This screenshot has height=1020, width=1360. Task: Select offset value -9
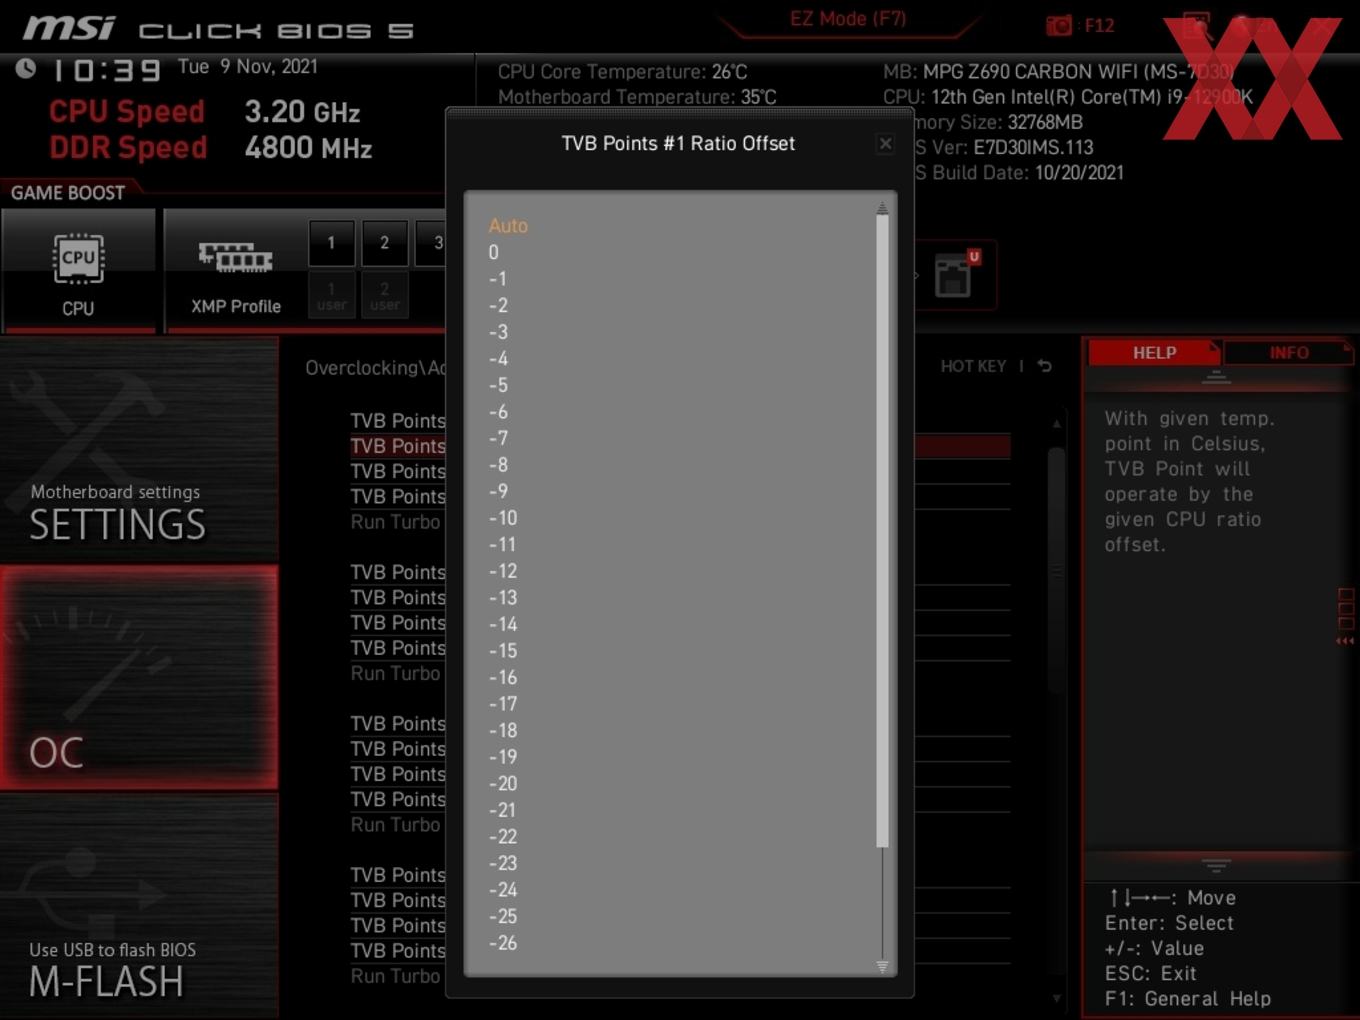pos(498,491)
